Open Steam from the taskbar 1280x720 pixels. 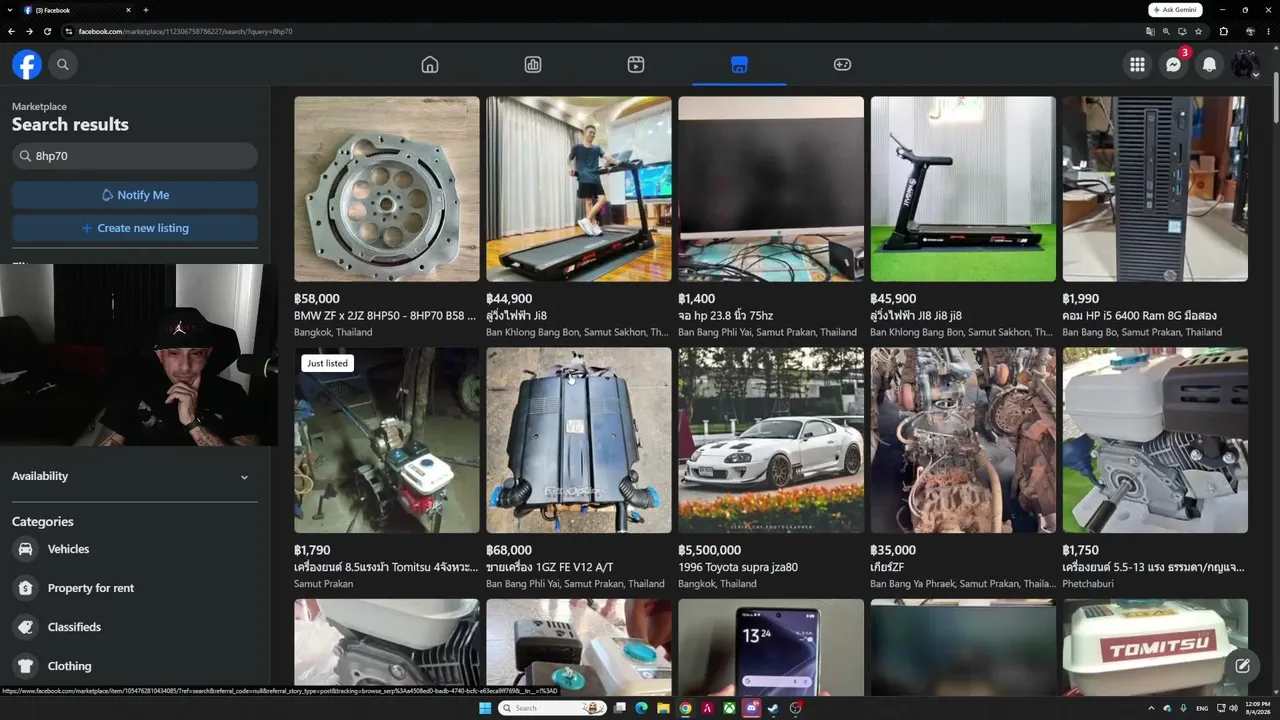pyautogui.click(x=773, y=708)
